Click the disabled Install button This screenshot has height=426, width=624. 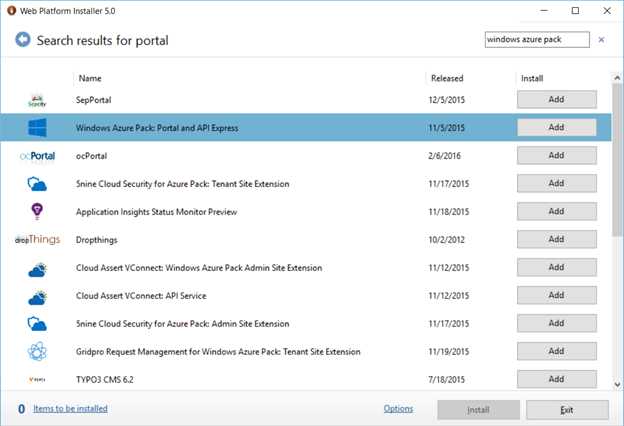(478, 410)
